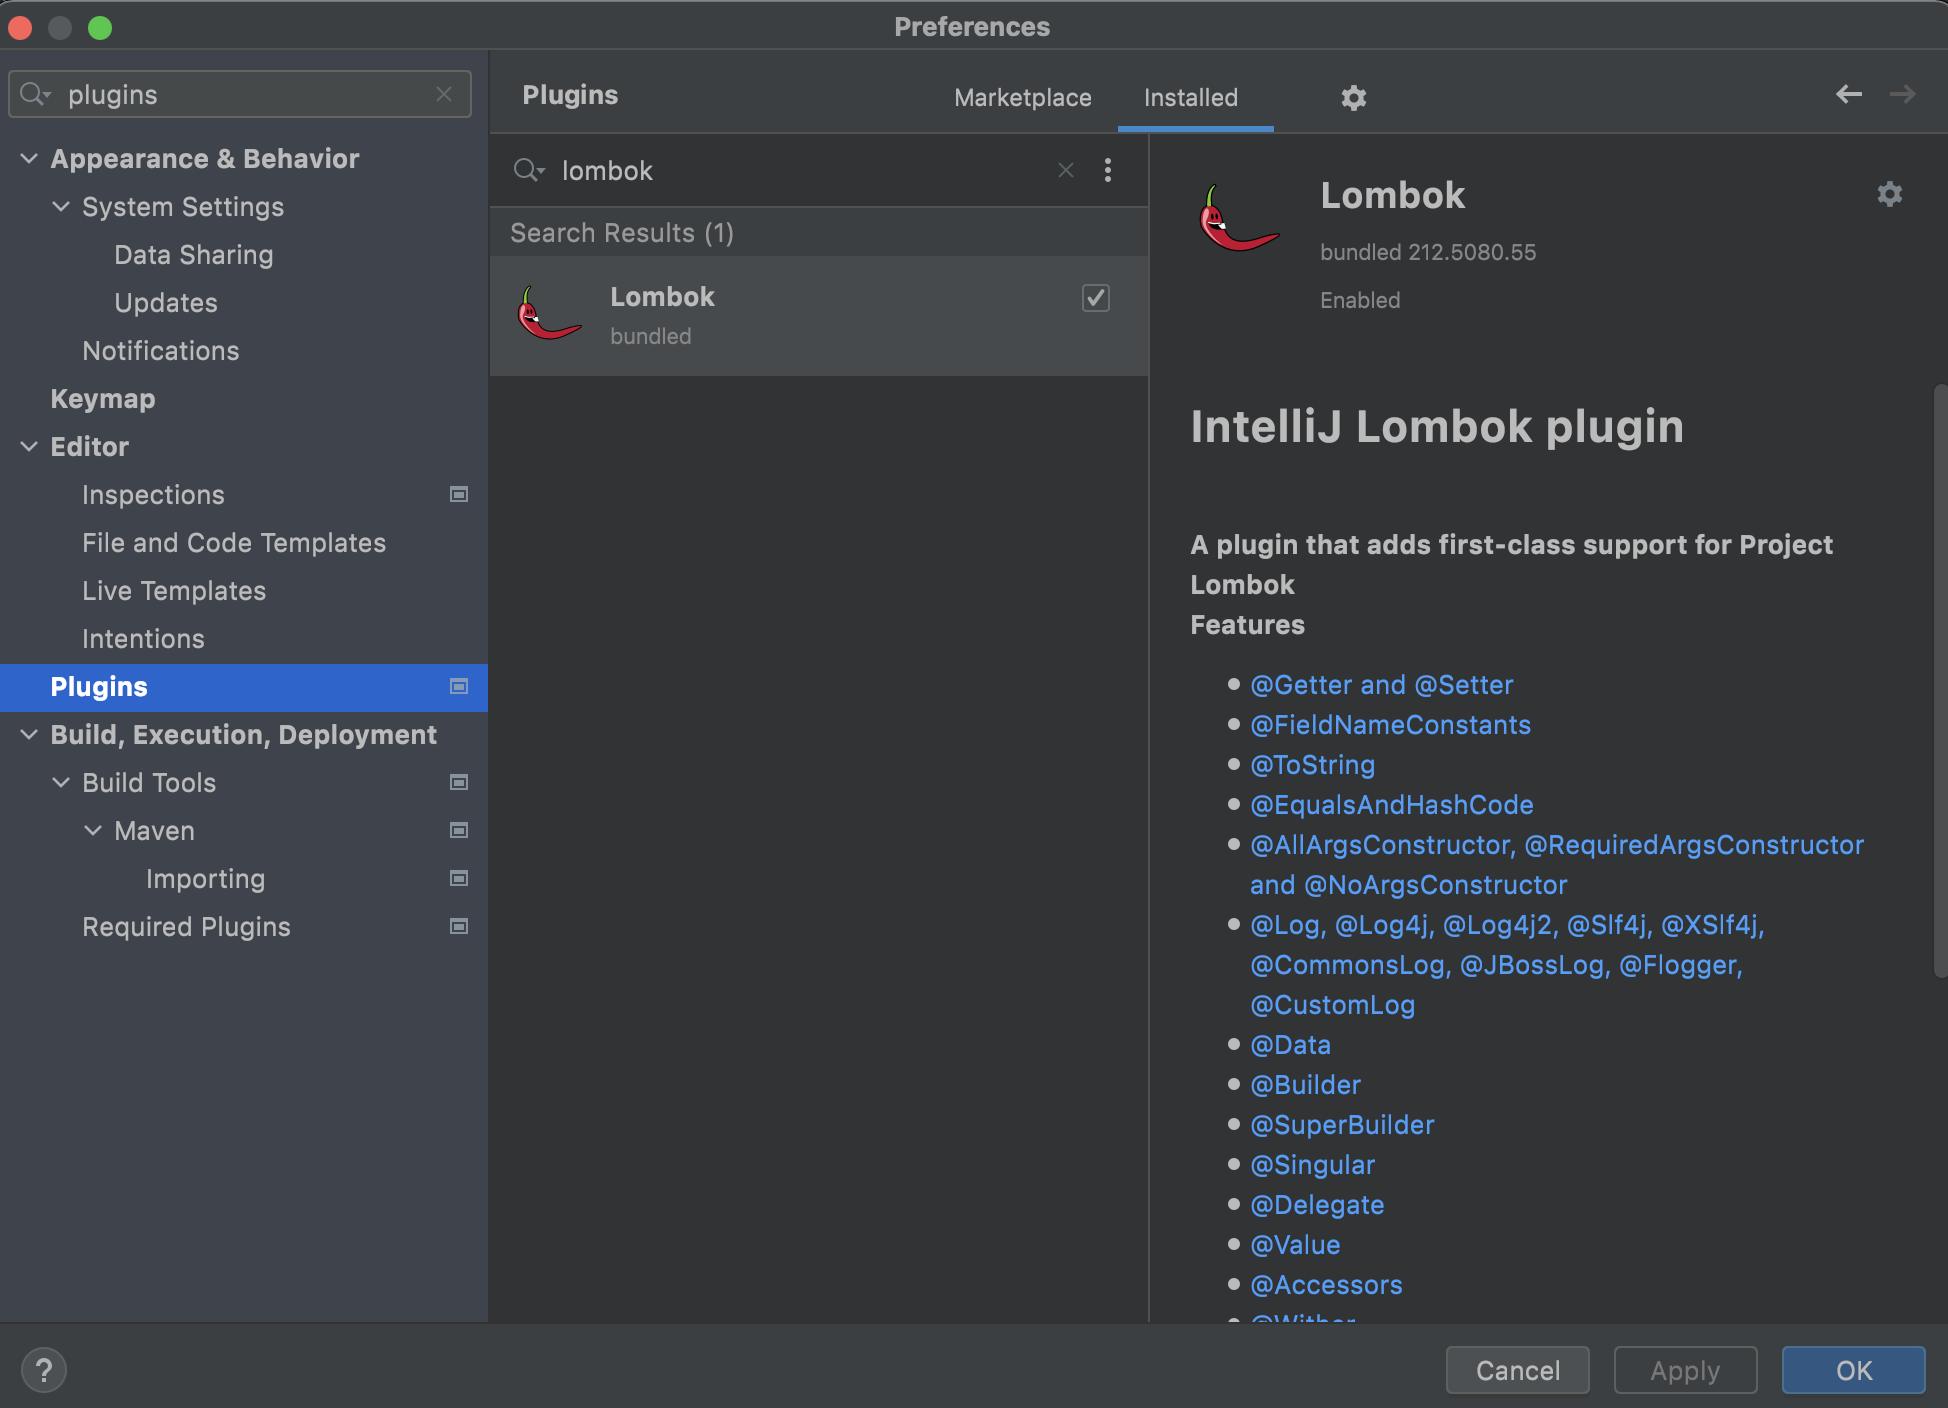This screenshot has width=1948, height=1408.
Task: Uncheck the Lombok plugin enabled checkbox
Action: (x=1096, y=298)
